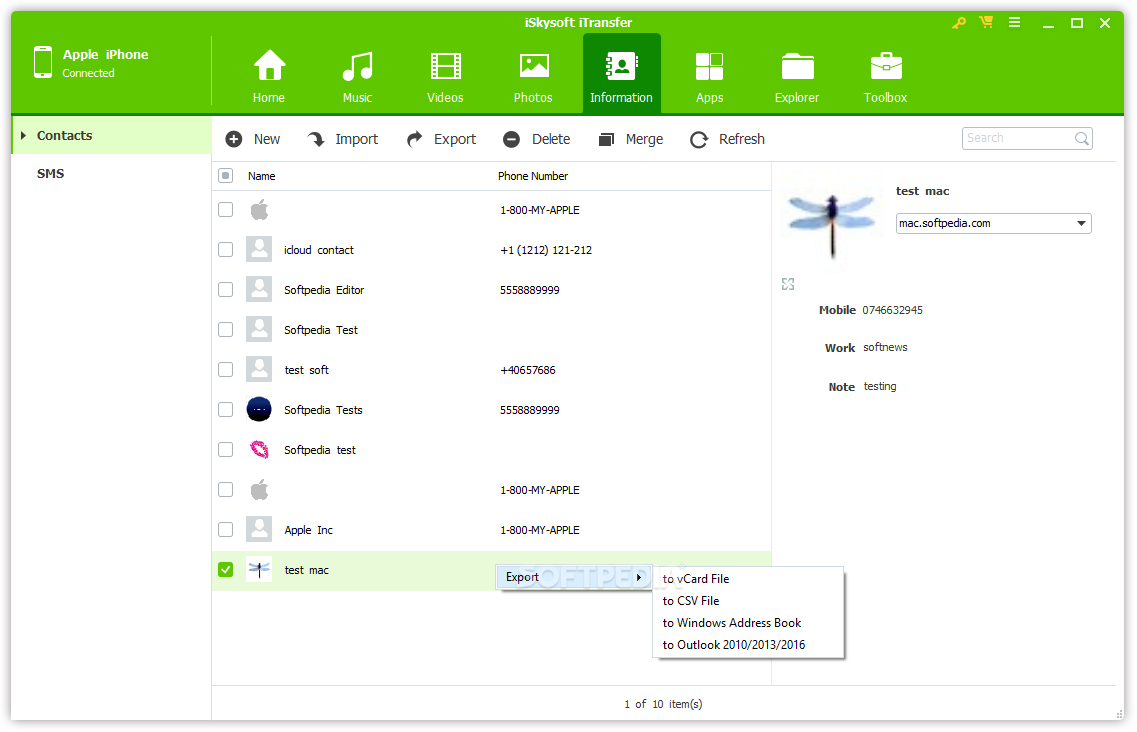Switch to the Information tab

coord(621,74)
